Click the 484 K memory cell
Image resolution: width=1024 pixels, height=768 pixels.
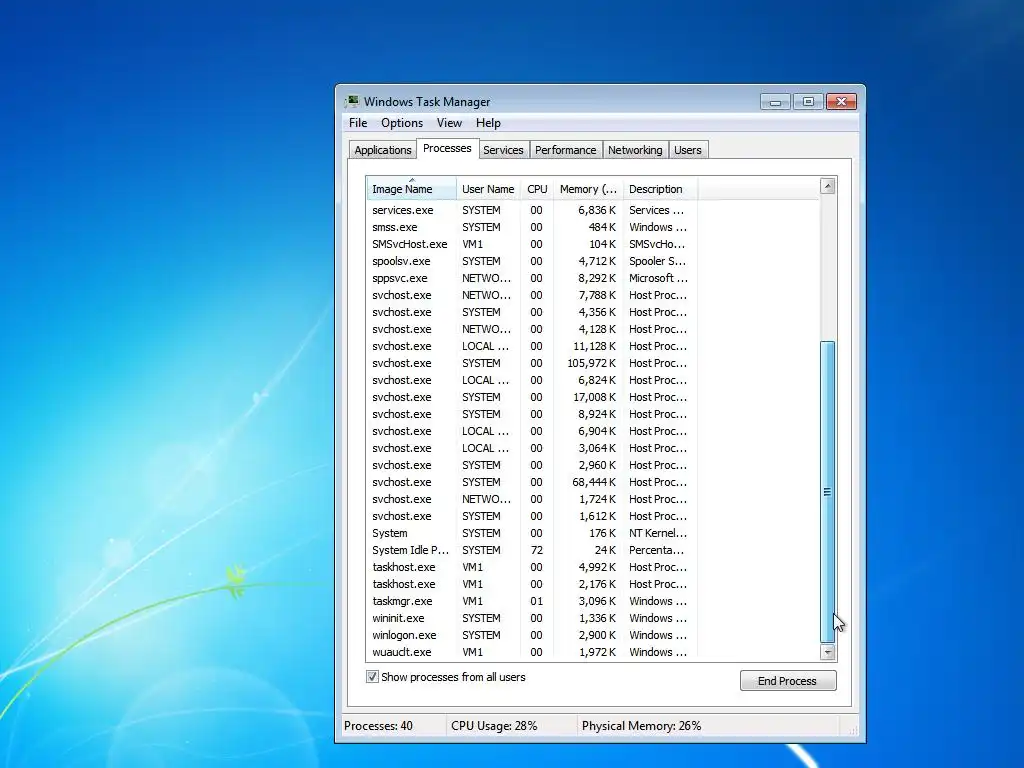tap(602, 227)
